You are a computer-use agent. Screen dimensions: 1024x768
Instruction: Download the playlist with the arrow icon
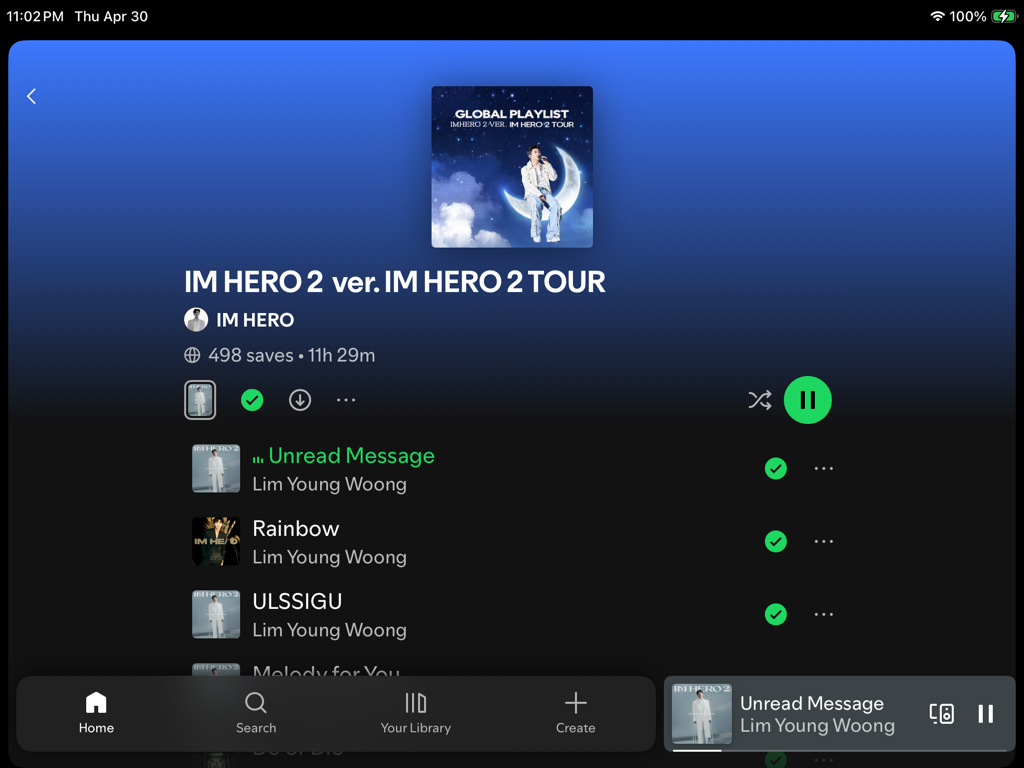tap(300, 400)
